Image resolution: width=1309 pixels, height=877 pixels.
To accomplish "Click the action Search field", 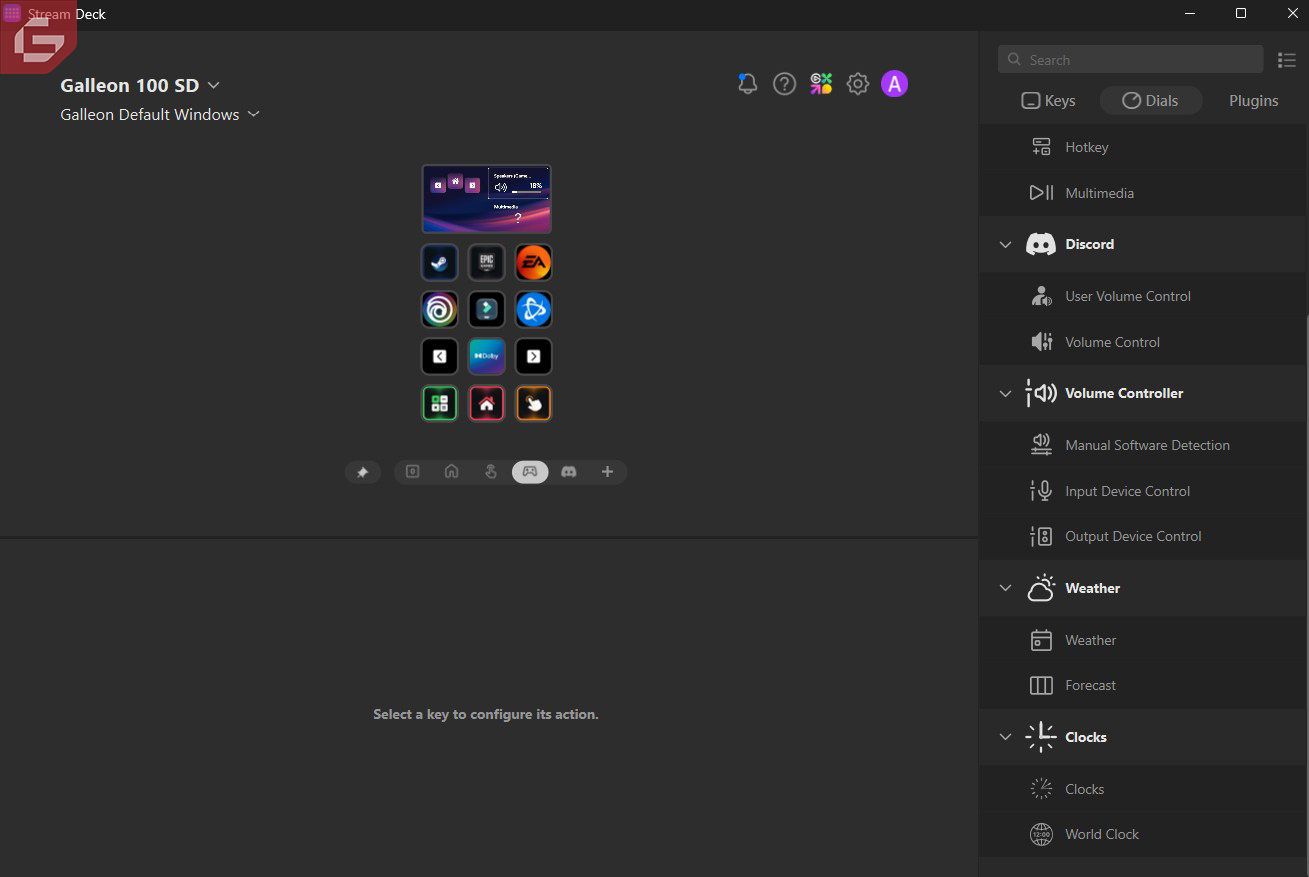I will (1130, 60).
